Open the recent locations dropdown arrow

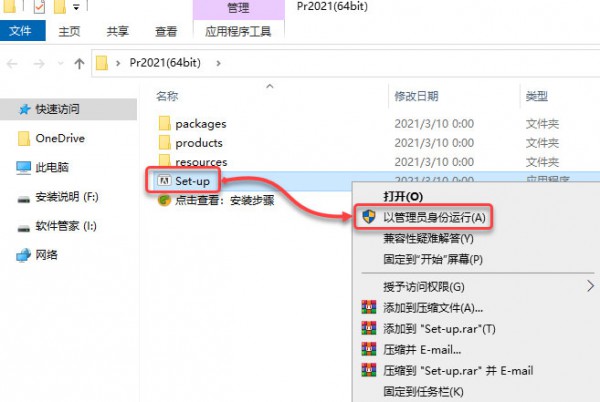pos(60,63)
